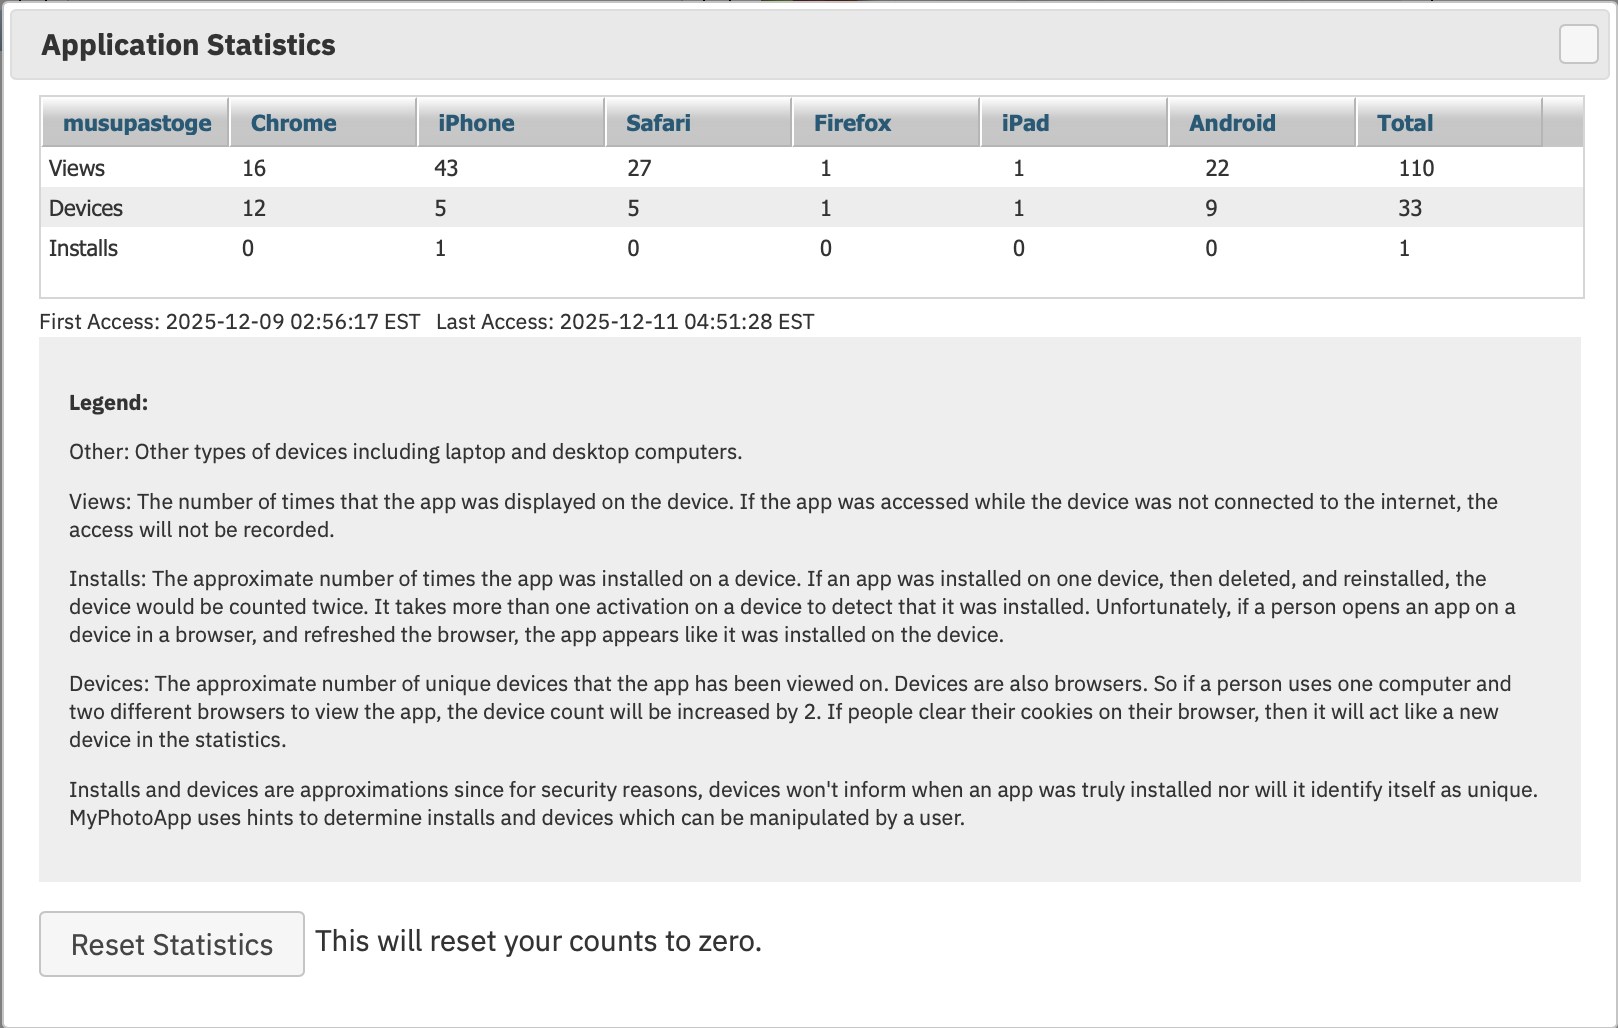
Task: Click the Last Access timestamp text
Action: 625,322
